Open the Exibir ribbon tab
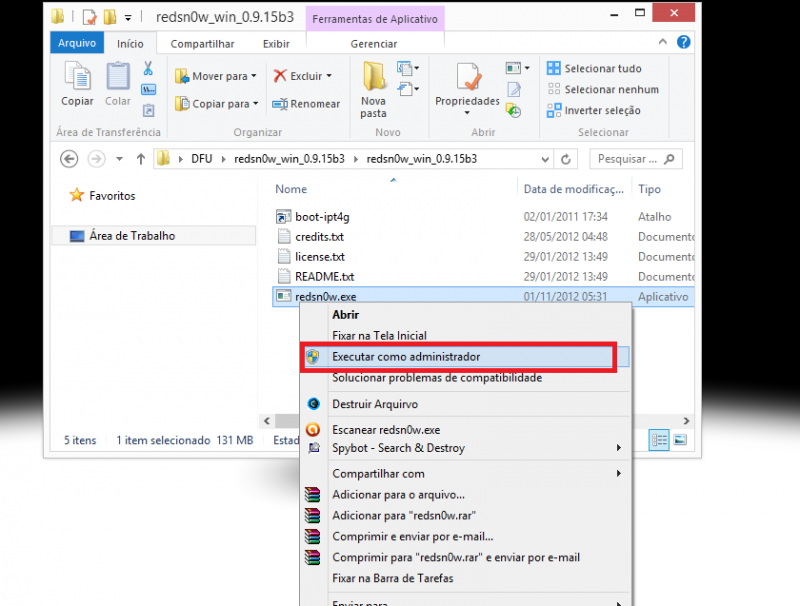 tap(276, 44)
